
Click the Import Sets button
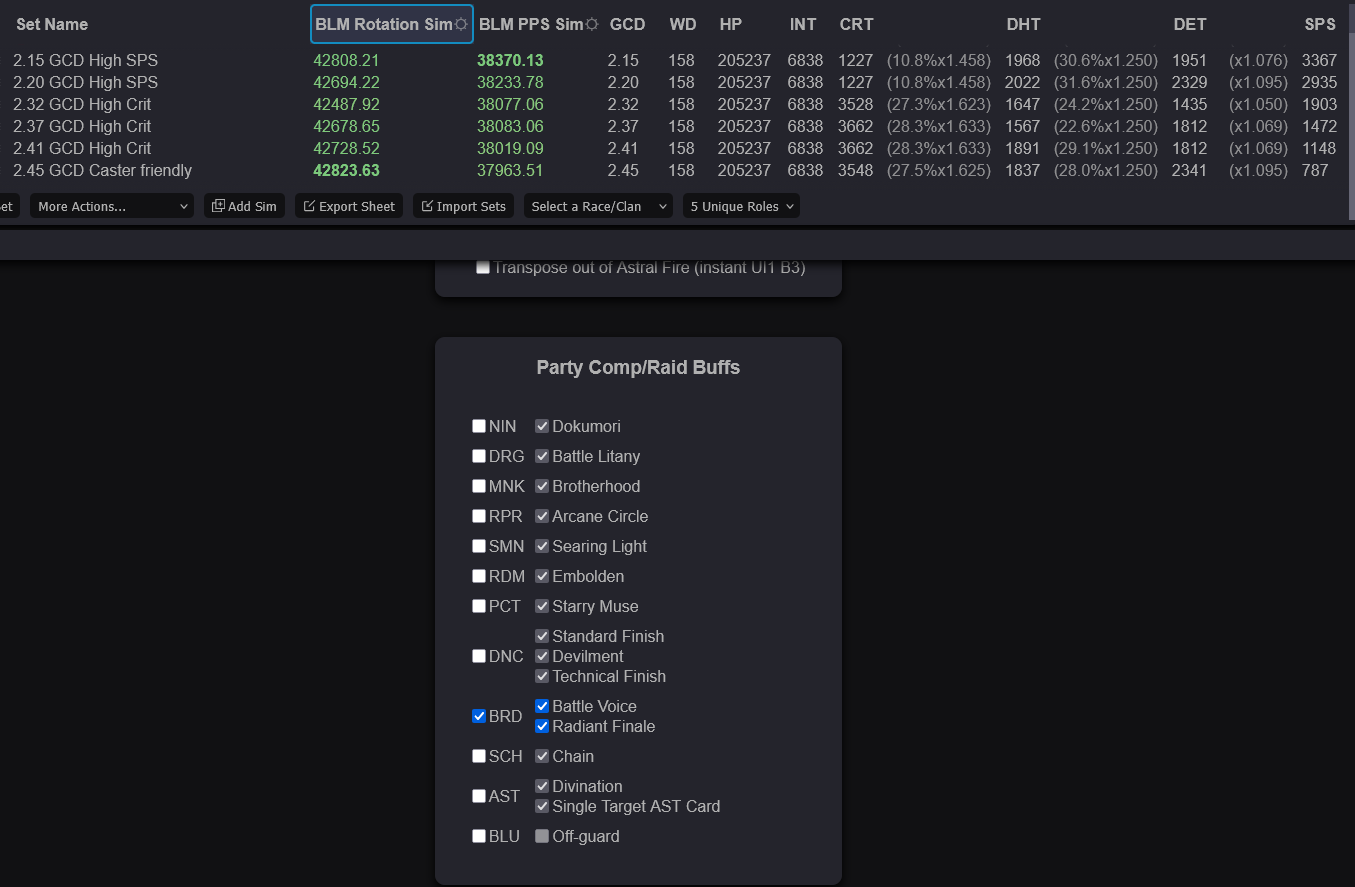(464, 206)
